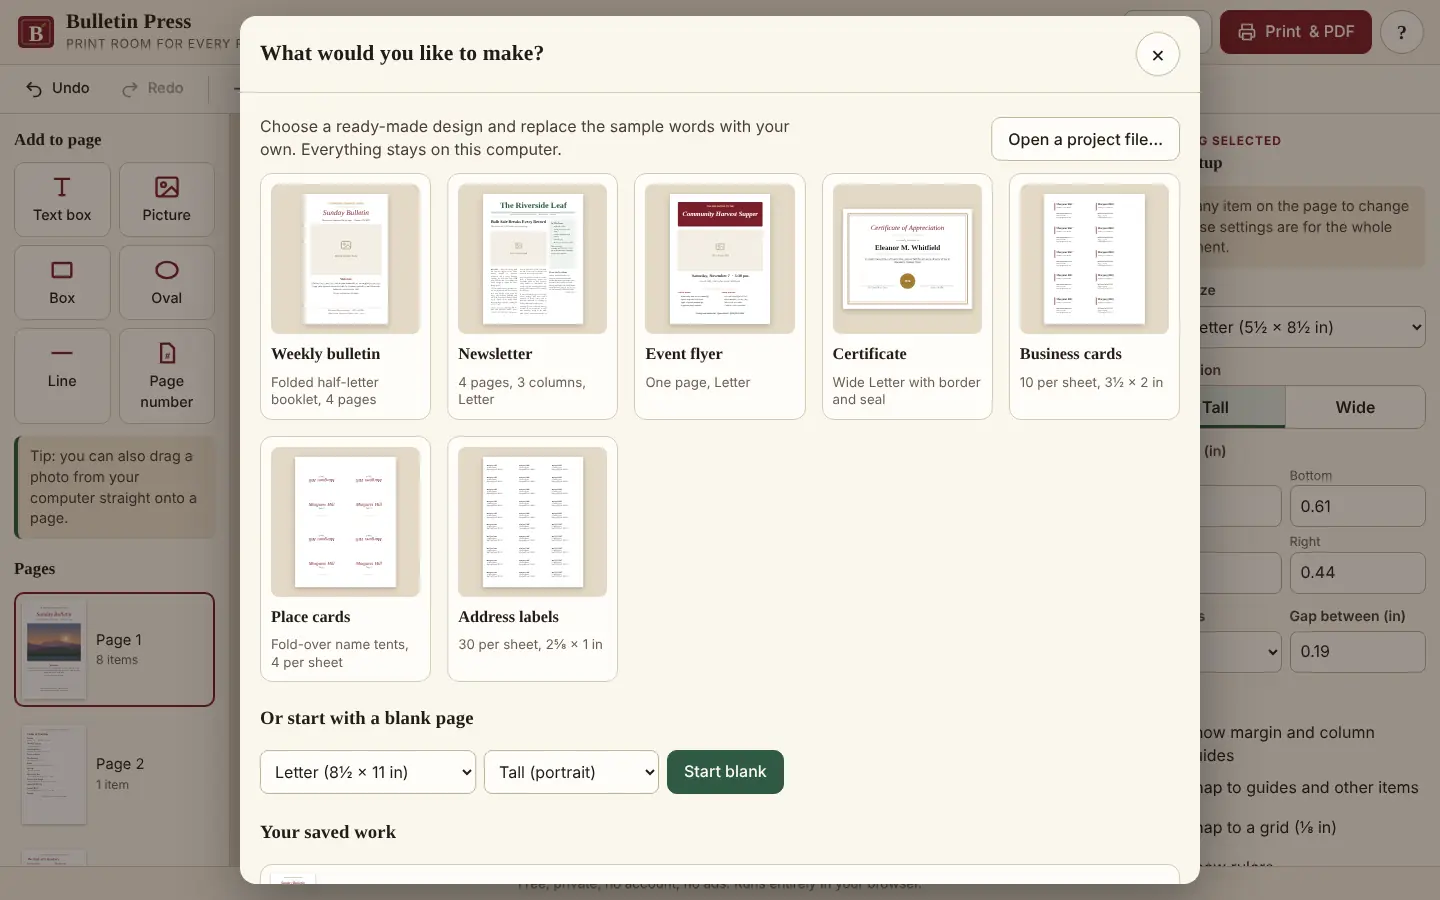Open the help question mark button
This screenshot has width=1440, height=900.
click(x=1401, y=33)
